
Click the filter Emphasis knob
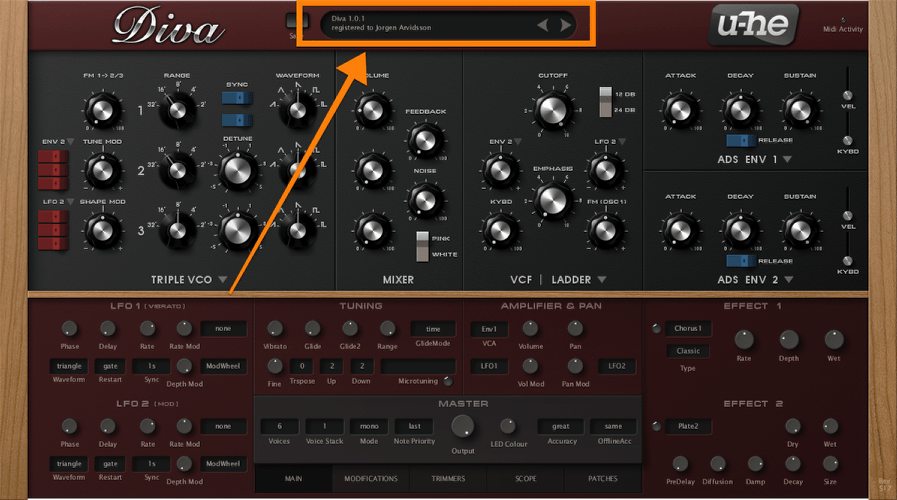(x=552, y=201)
